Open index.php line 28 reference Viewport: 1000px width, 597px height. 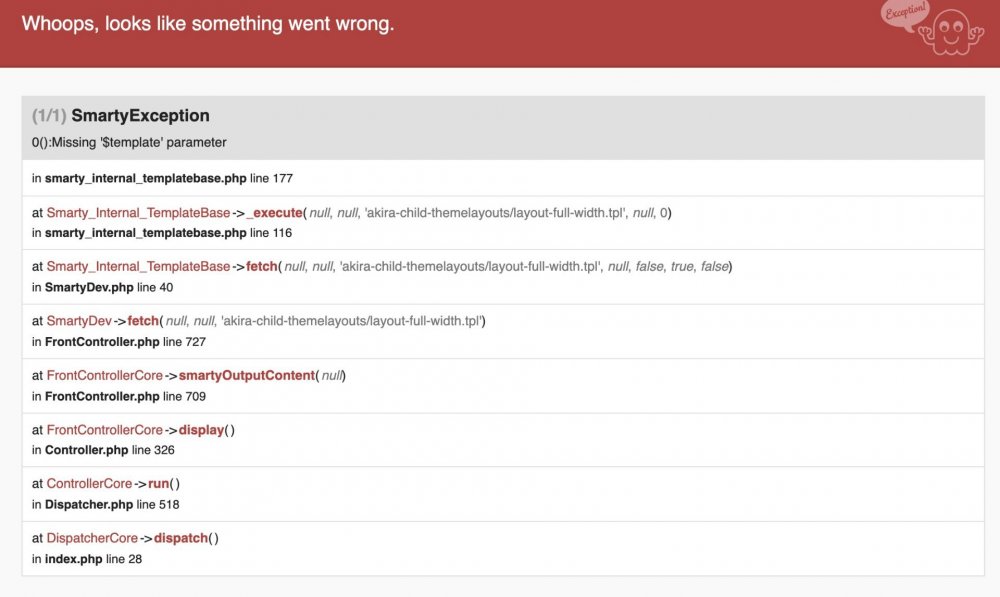93,559
